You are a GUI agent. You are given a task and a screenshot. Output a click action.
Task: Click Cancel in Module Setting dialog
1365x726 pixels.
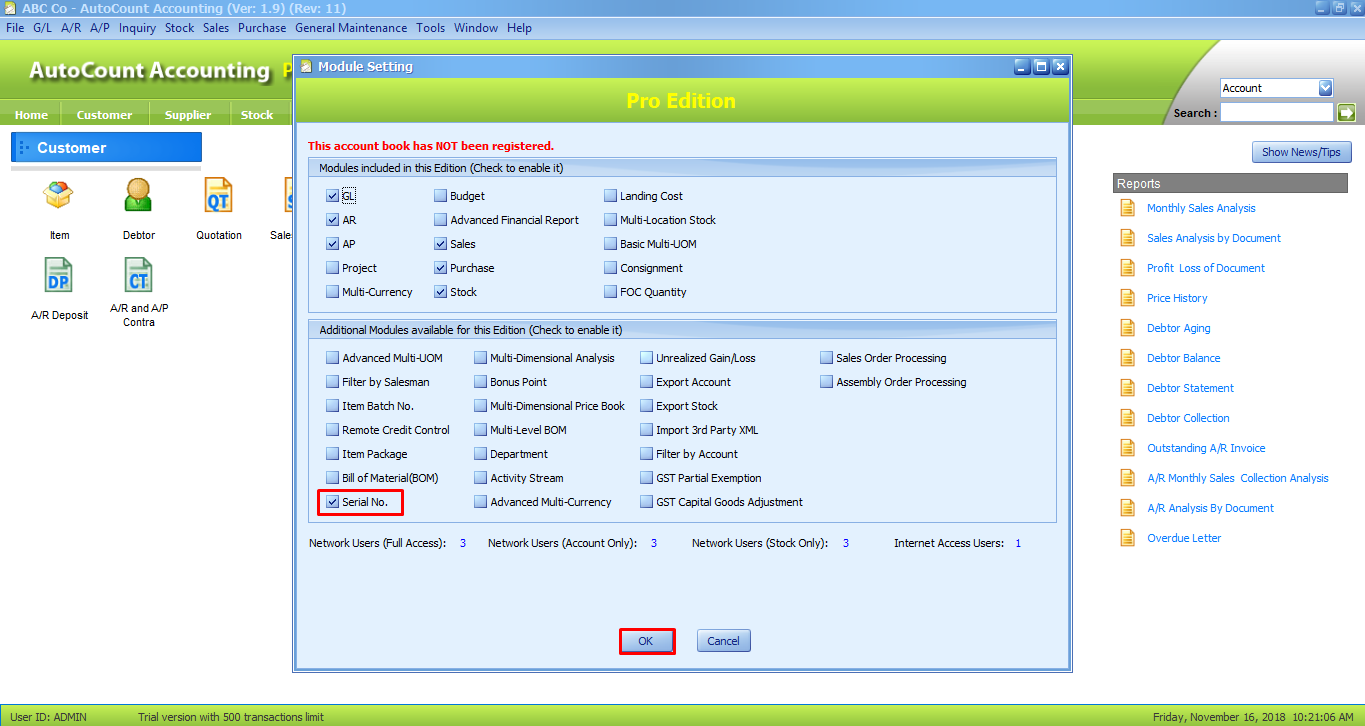coord(723,641)
